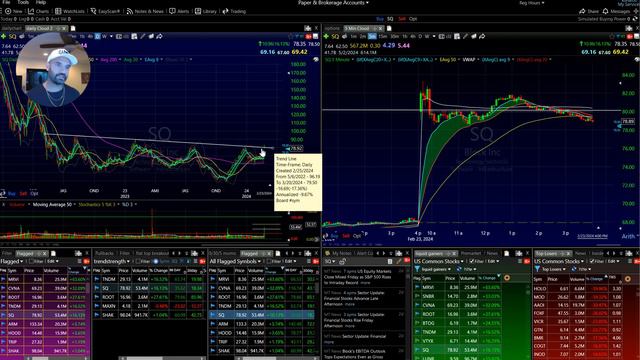Select the ARM row in the Flagged list
This screenshot has height=360, width=640.
coord(44,324)
